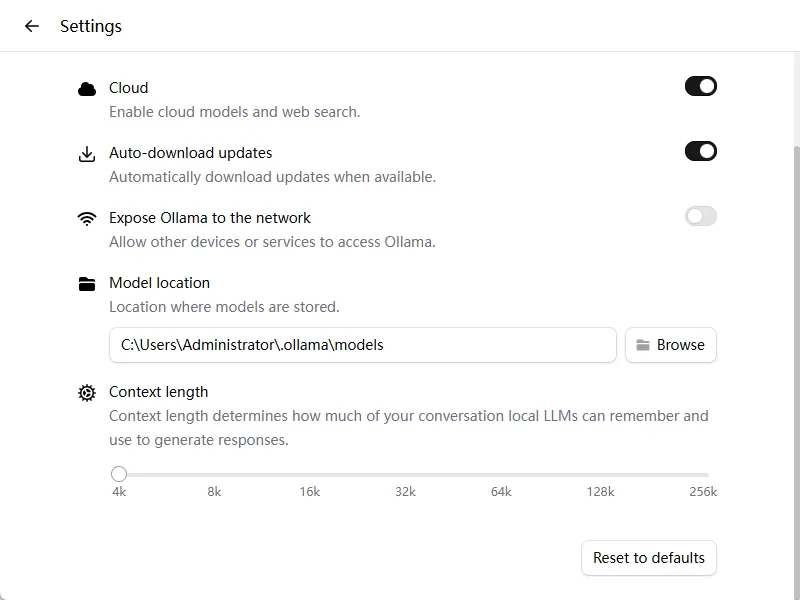This screenshot has height=600, width=800.
Task: Click Reset to defaults button
Action: pos(649,558)
